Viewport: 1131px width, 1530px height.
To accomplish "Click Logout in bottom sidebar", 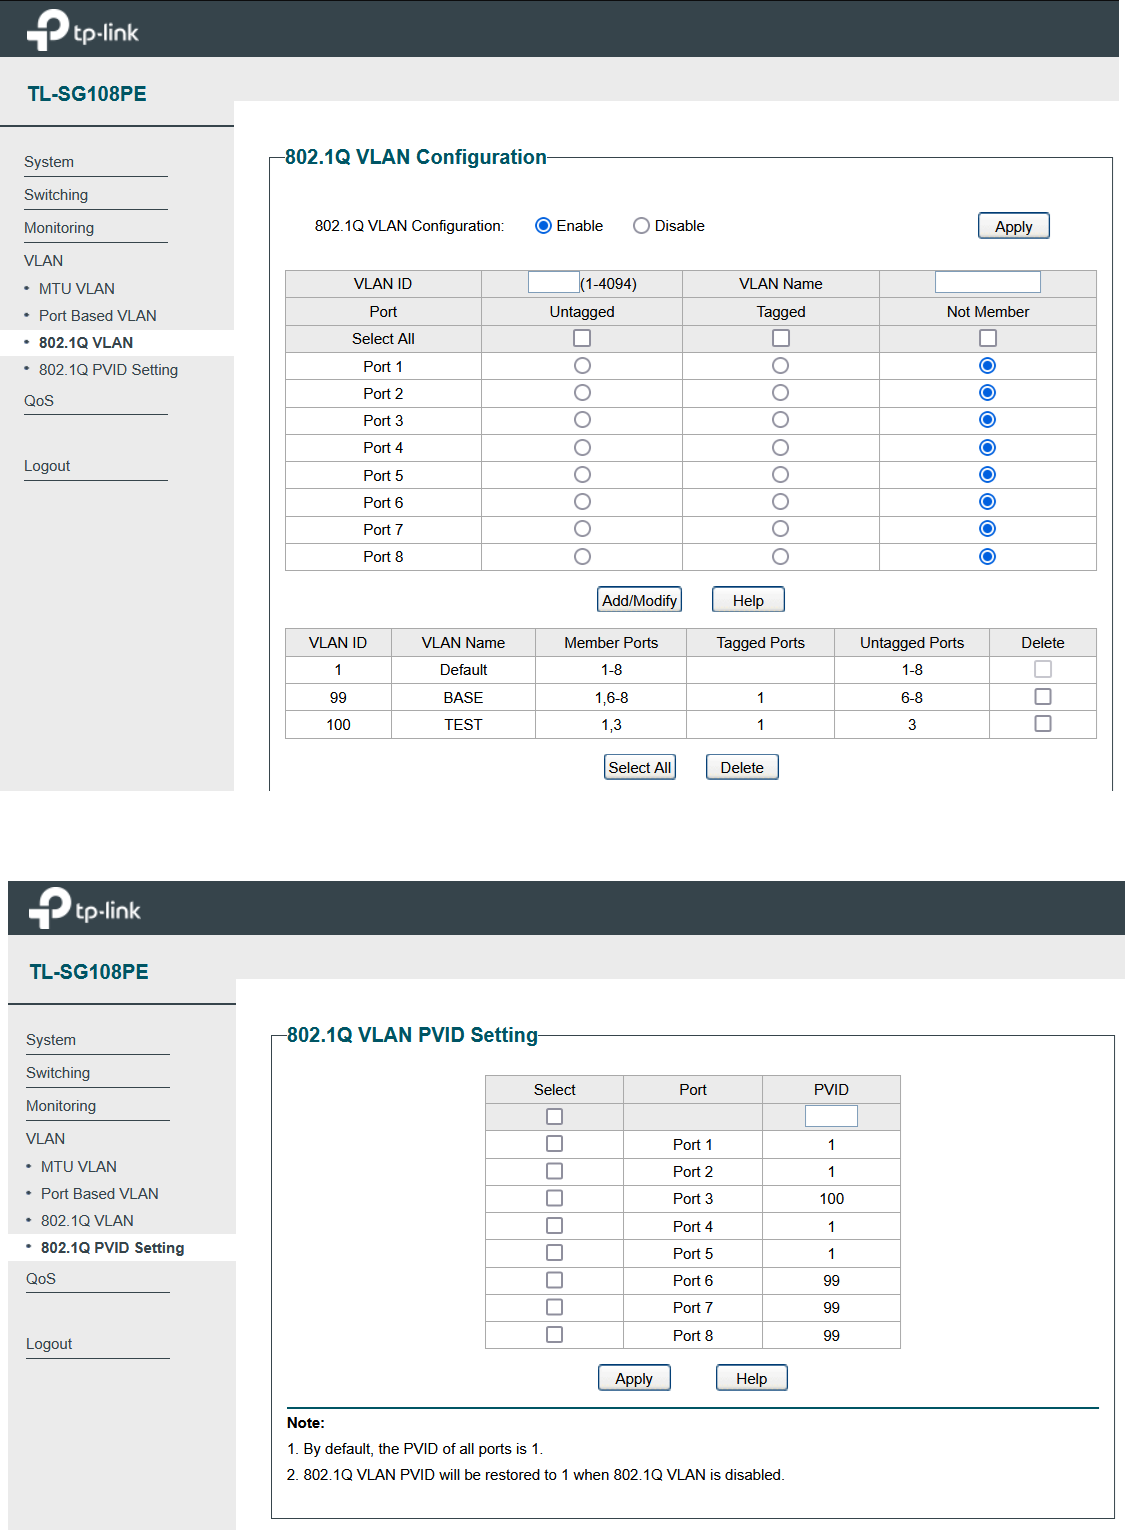I will pyautogui.click(x=49, y=1344).
